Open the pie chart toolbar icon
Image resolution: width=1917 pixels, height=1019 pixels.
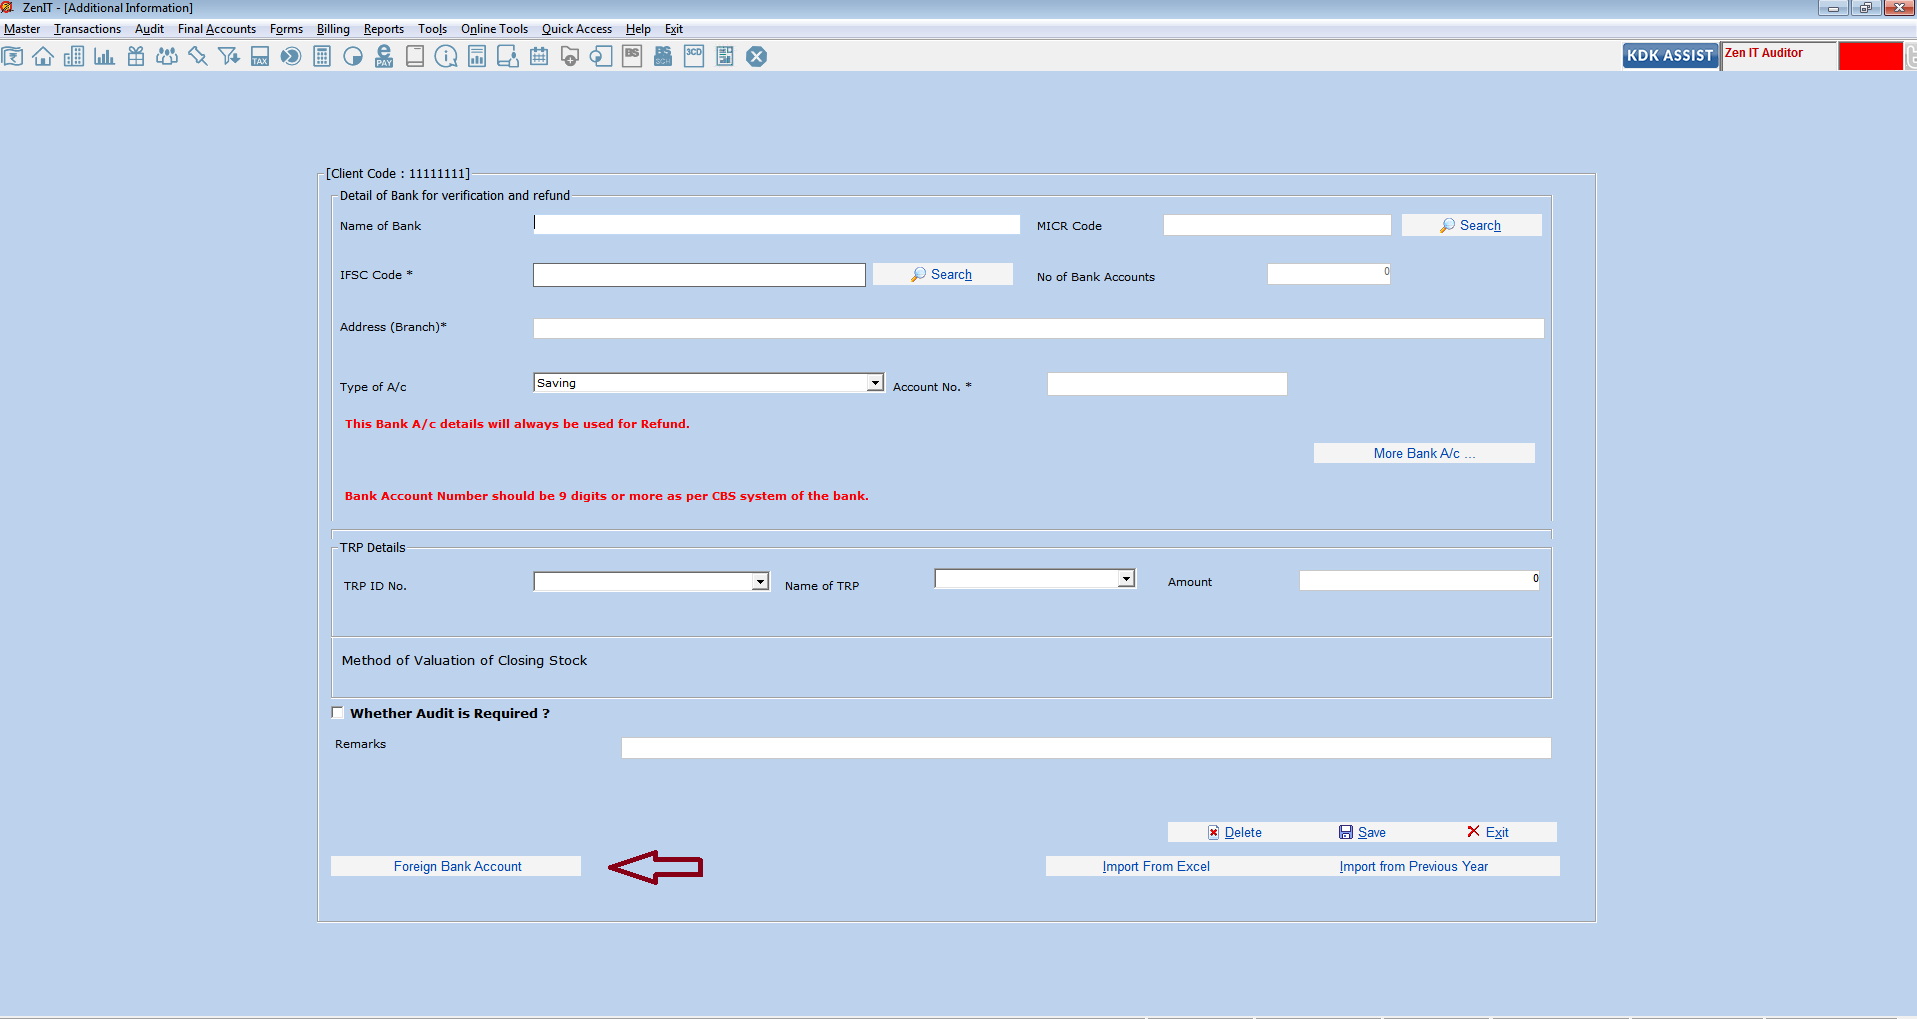coord(353,57)
